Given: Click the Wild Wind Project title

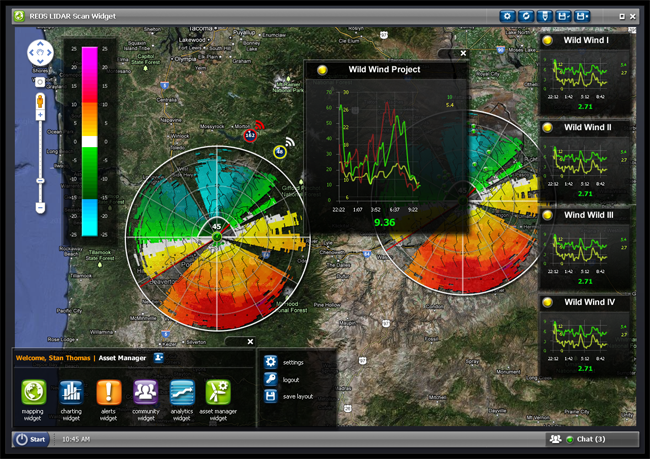Looking at the screenshot, I should 384,70.
